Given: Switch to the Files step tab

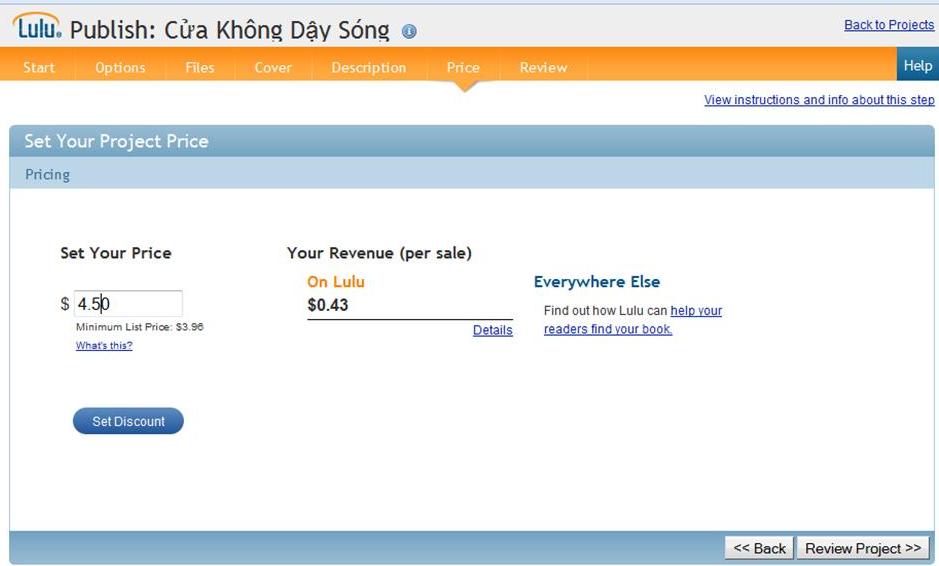Looking at the screenshot, I should point(200,68).
